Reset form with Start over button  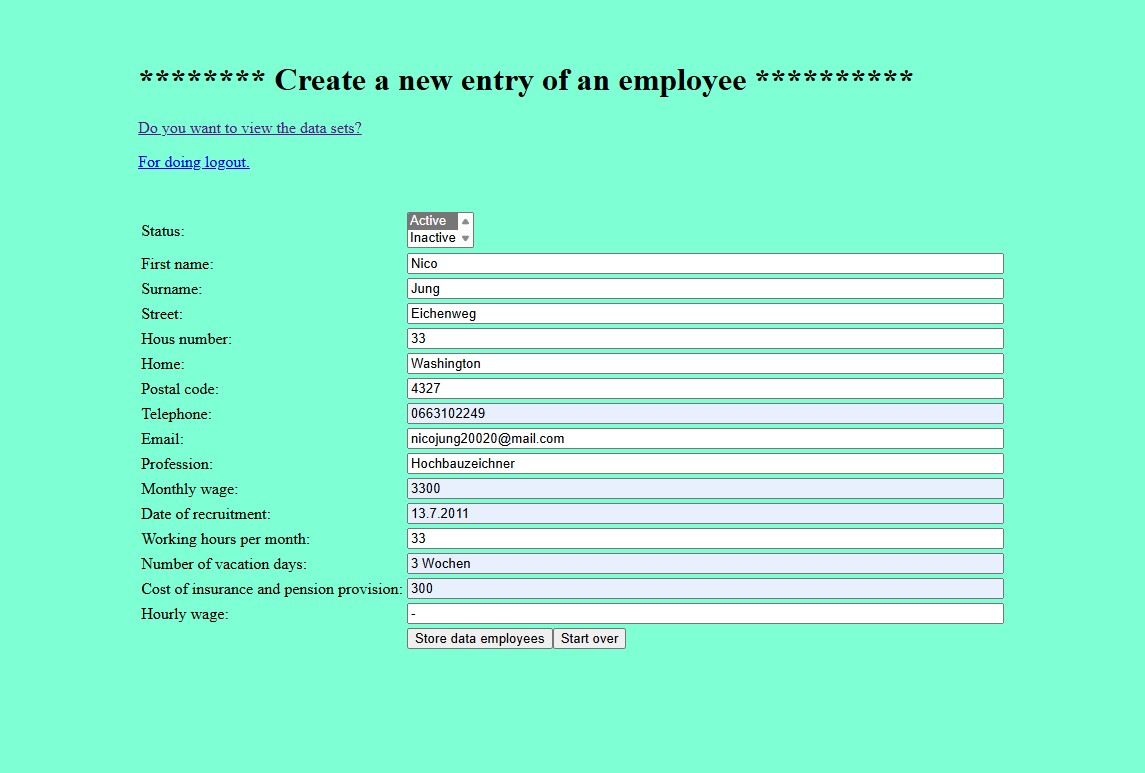589,639
